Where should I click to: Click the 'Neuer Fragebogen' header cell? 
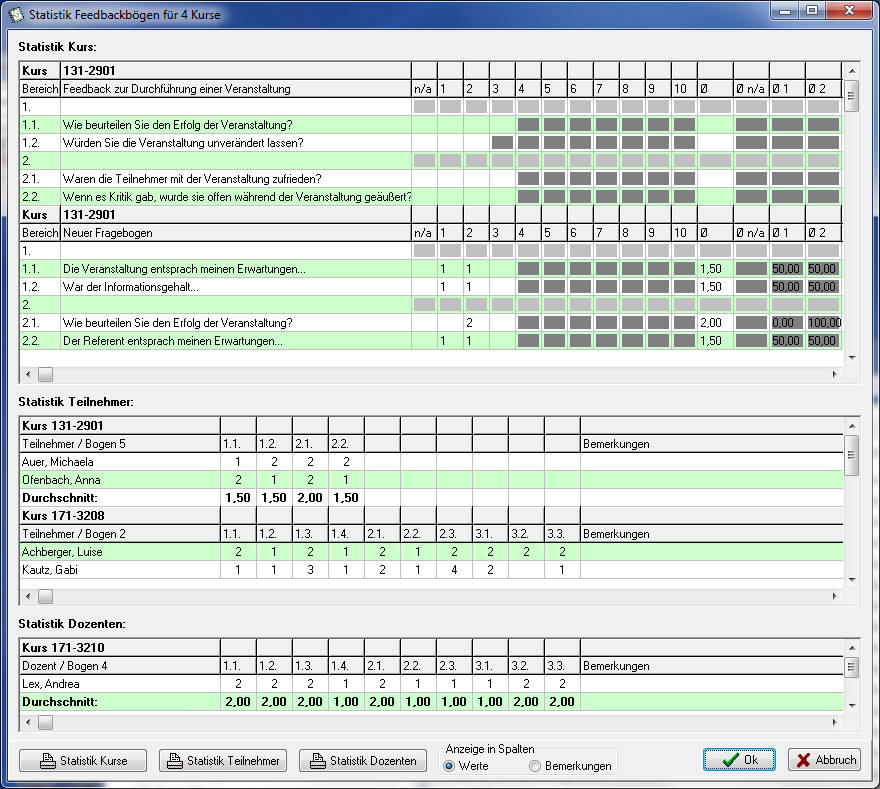tap(236, 233)
